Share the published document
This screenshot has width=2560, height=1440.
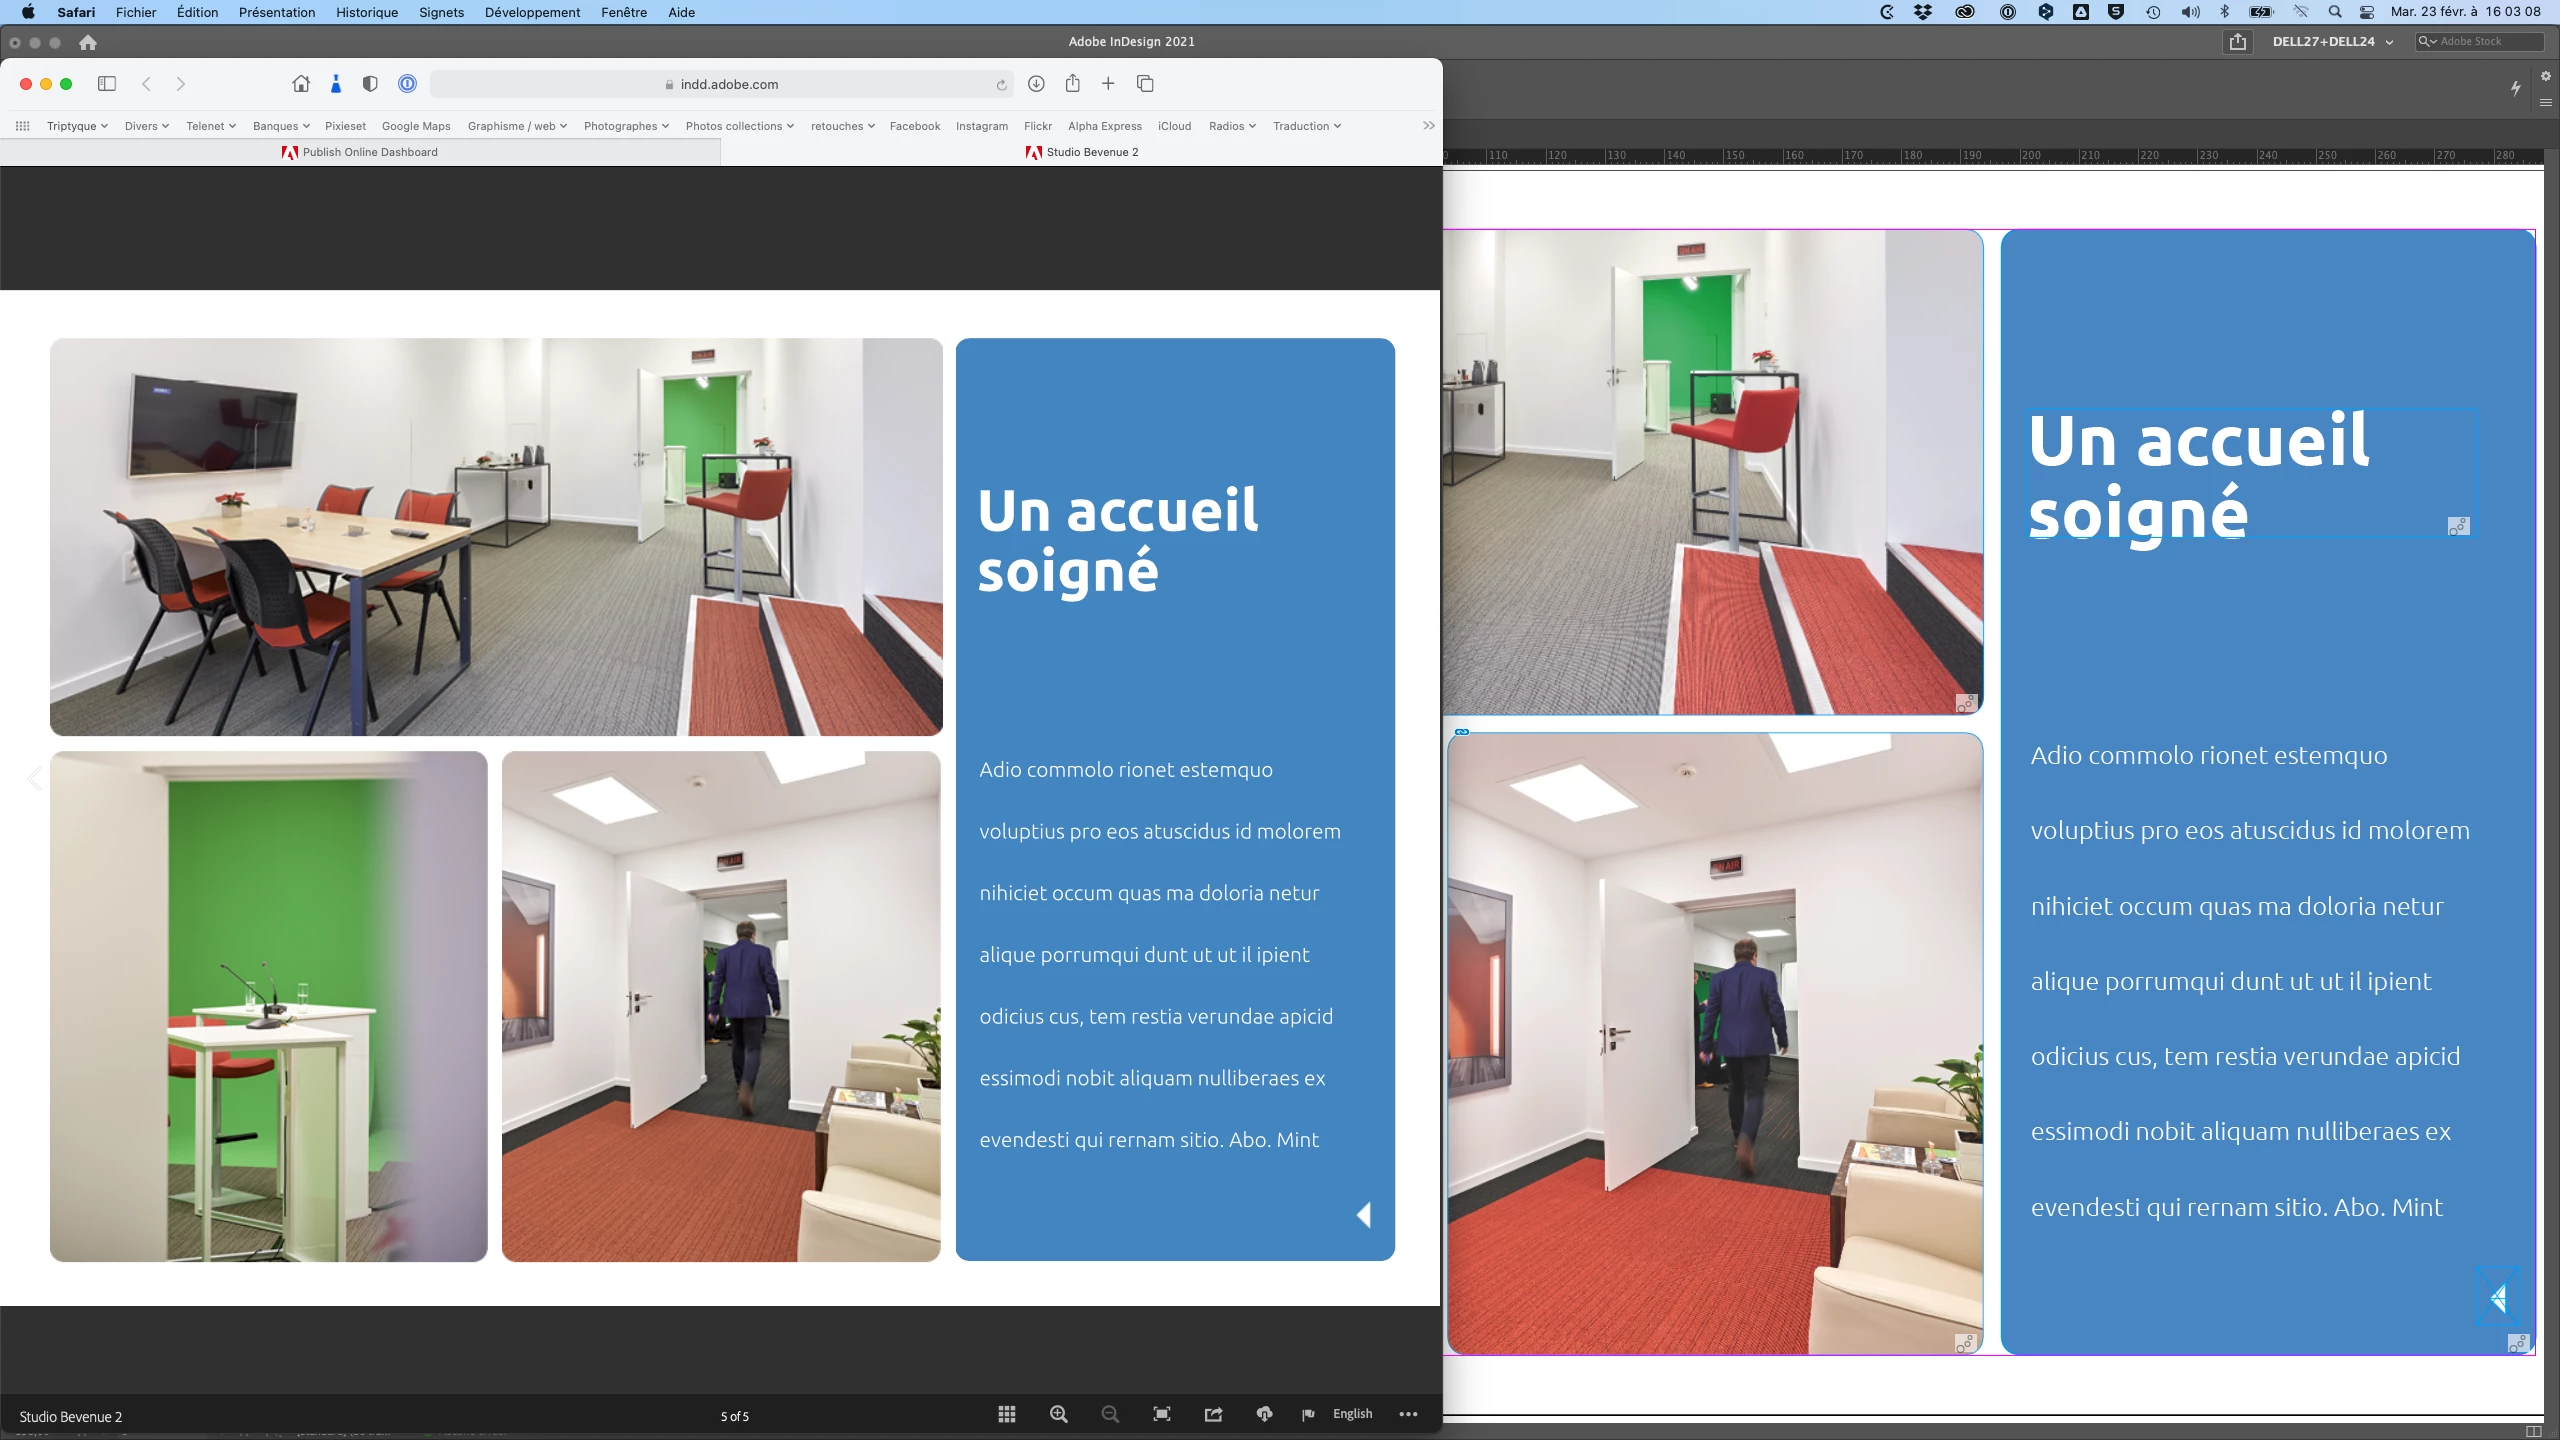click(1213, 1414)
